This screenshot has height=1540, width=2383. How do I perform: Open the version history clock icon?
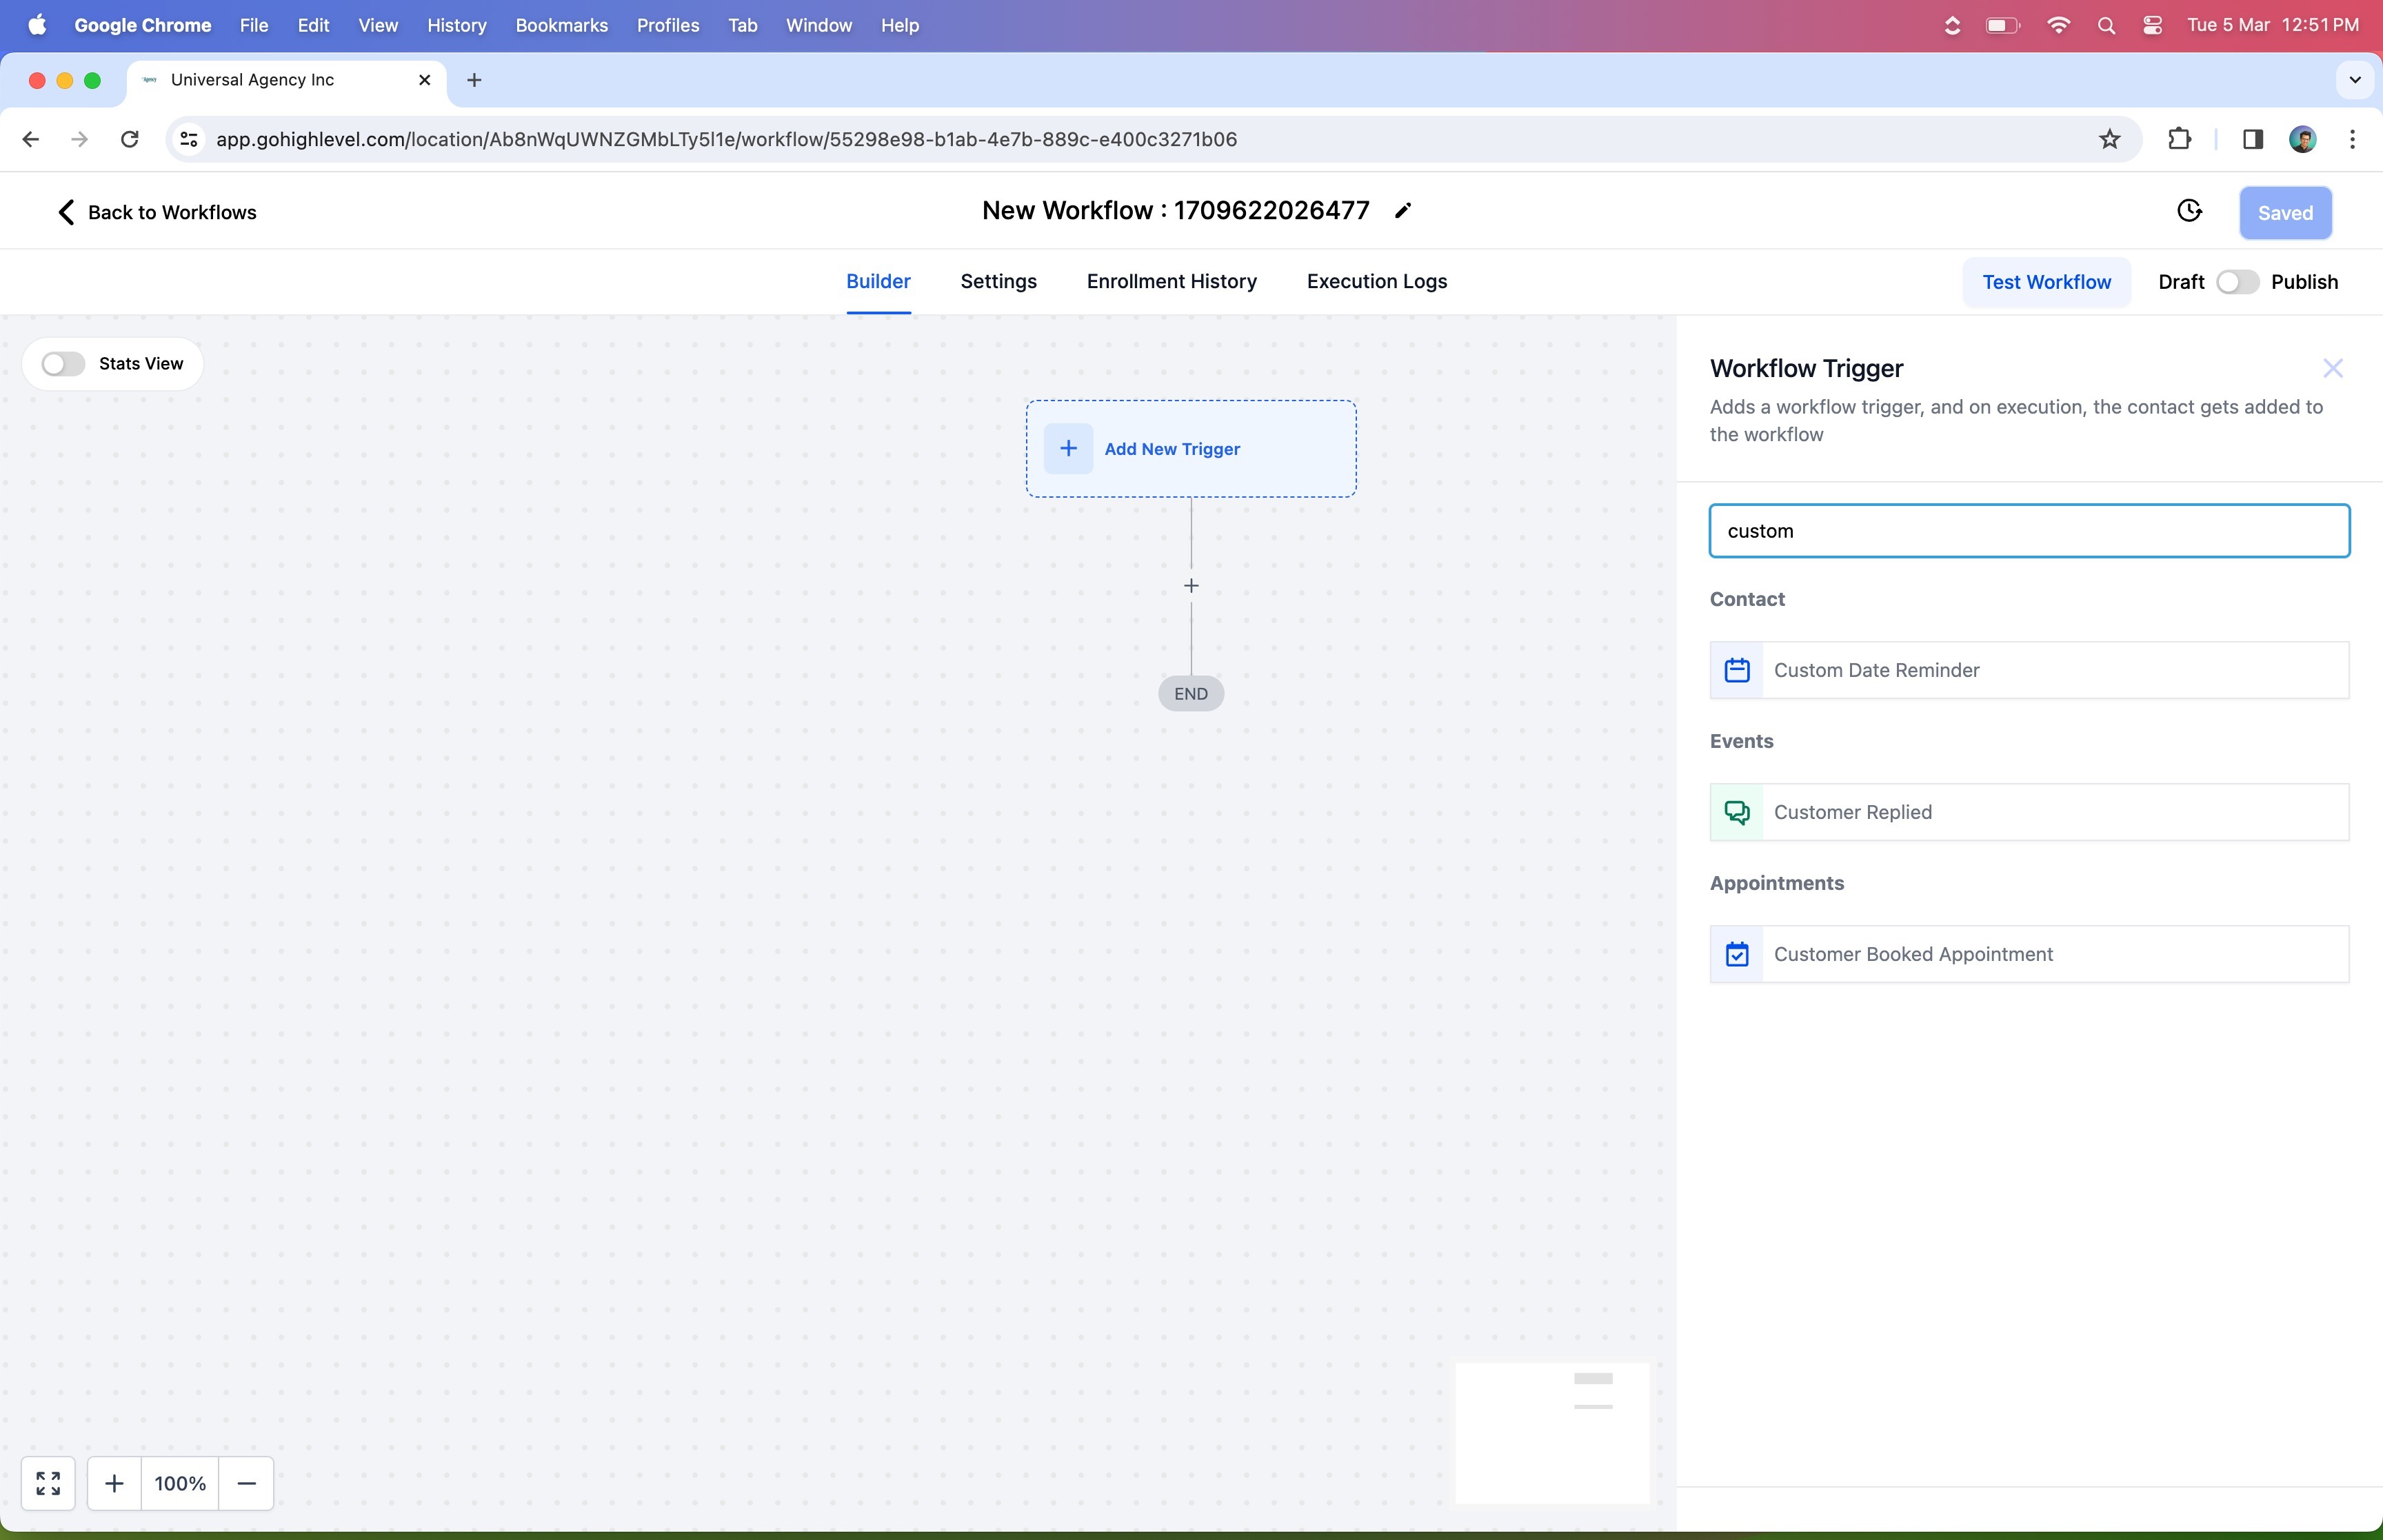point(2189,211)
